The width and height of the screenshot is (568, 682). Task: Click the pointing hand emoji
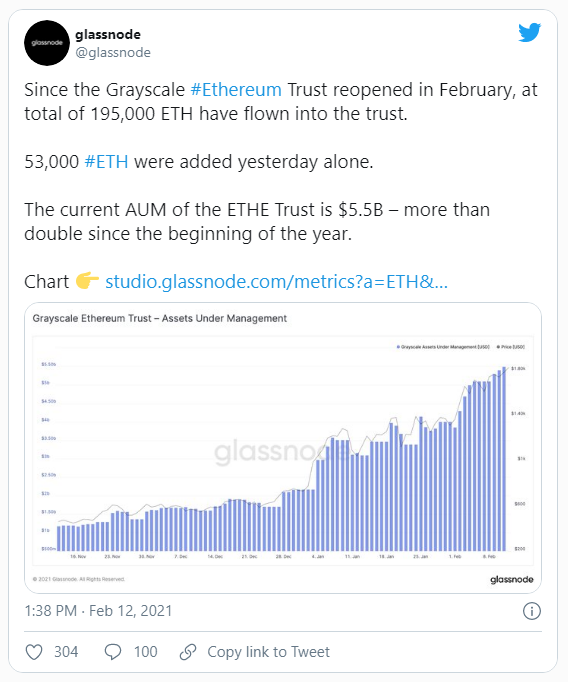click(87, 281)
